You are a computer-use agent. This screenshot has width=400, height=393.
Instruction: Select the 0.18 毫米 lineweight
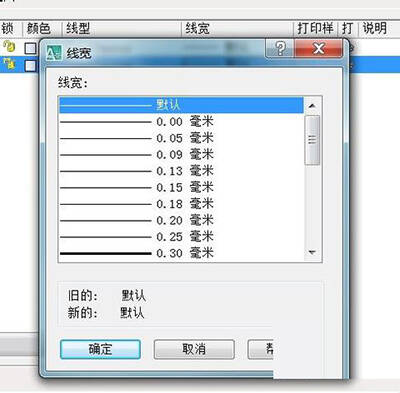click(181, 204)
